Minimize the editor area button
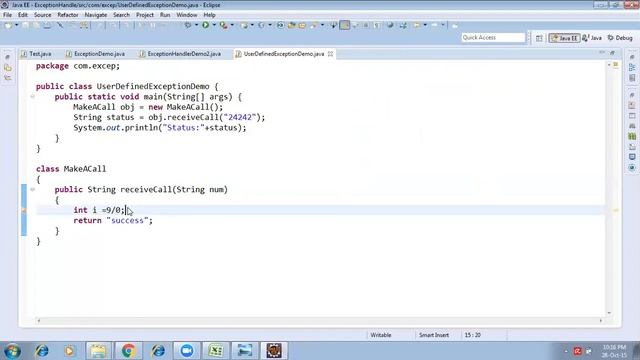This screenshot has width=640, height=360. 602,53
